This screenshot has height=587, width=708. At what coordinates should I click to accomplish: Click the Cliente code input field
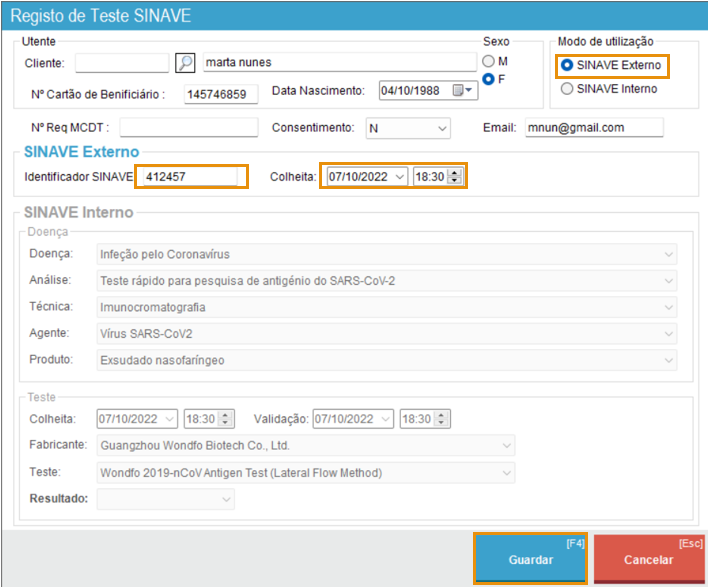122,63
